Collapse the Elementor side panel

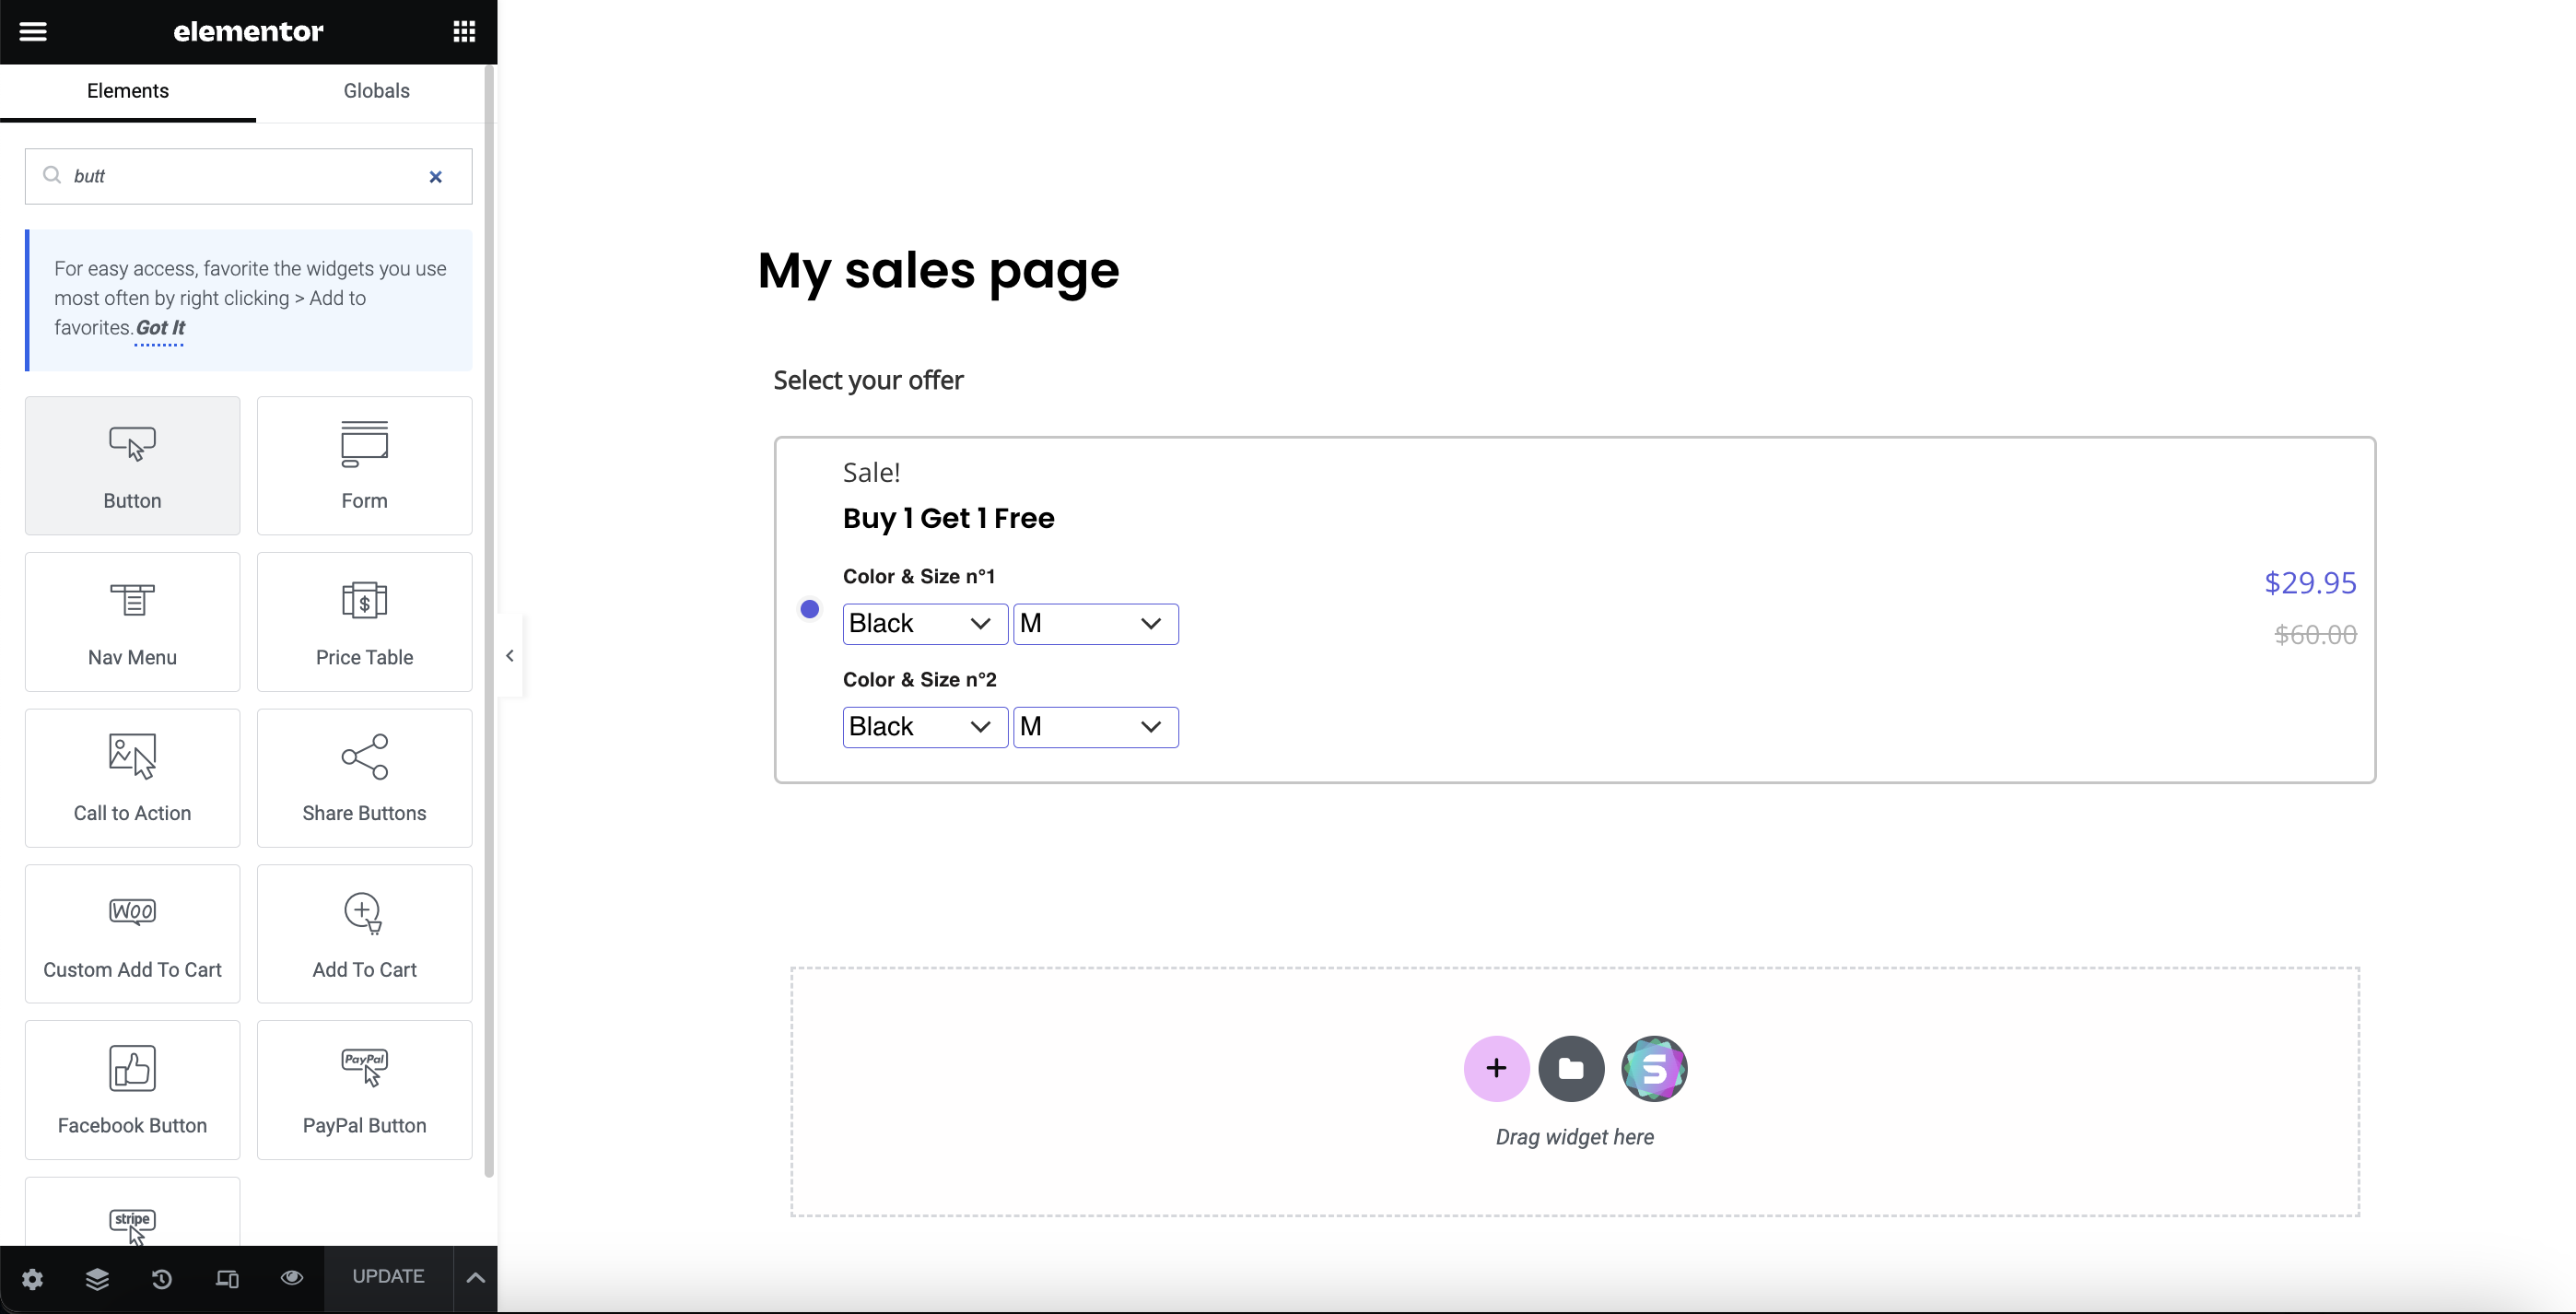pos(510,656)
